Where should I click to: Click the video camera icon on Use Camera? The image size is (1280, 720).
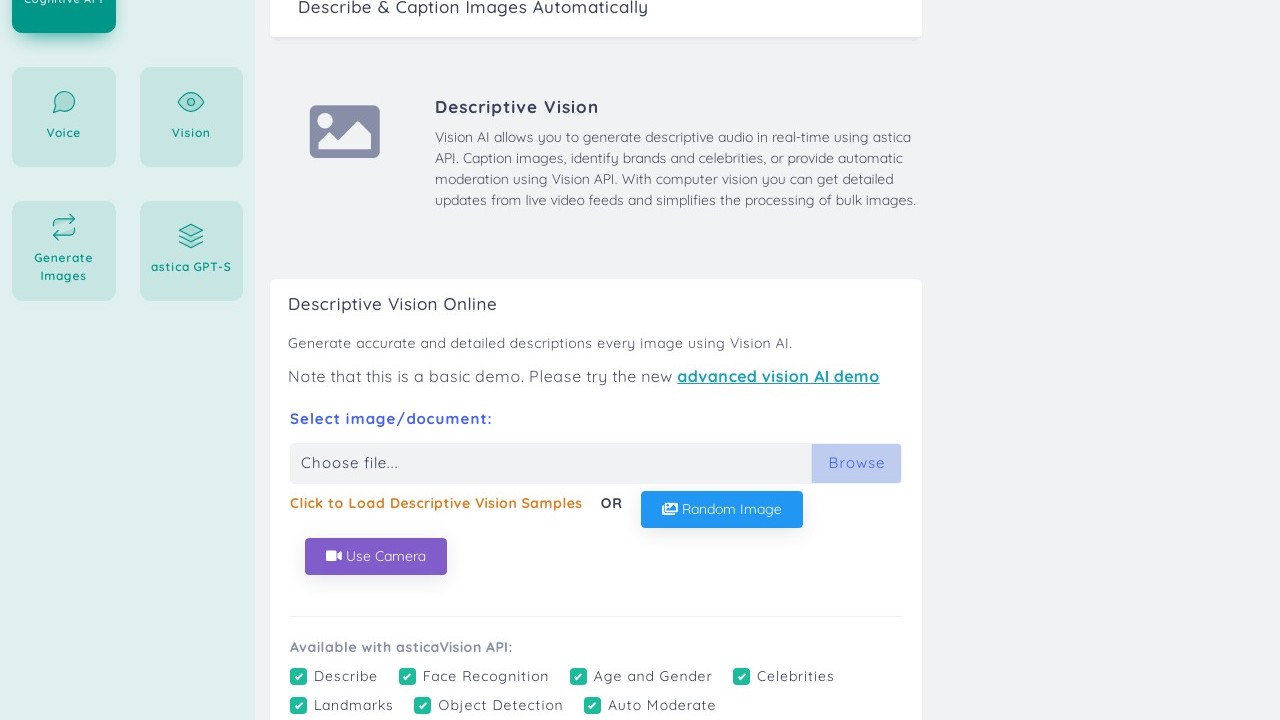point(334,557)
